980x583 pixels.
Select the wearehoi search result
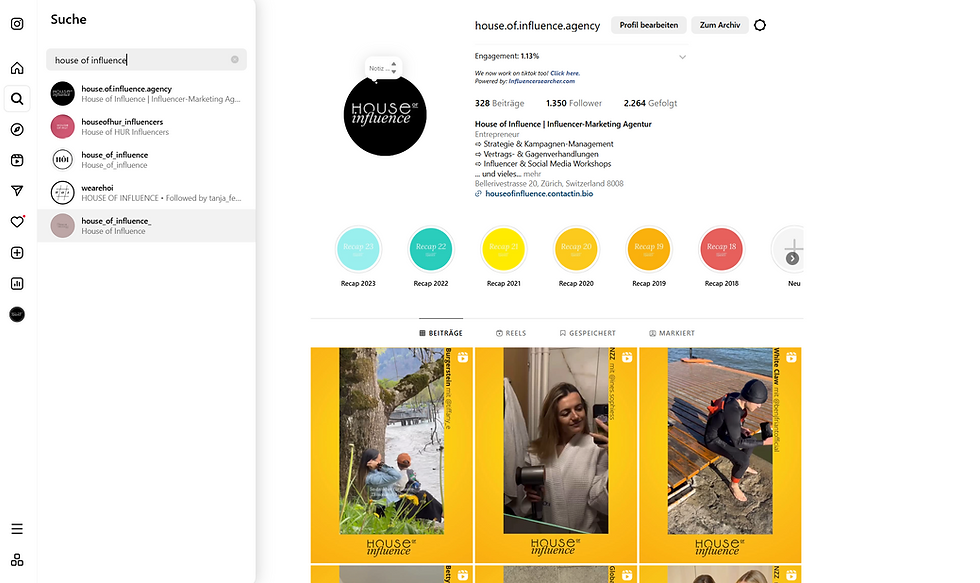146,192
